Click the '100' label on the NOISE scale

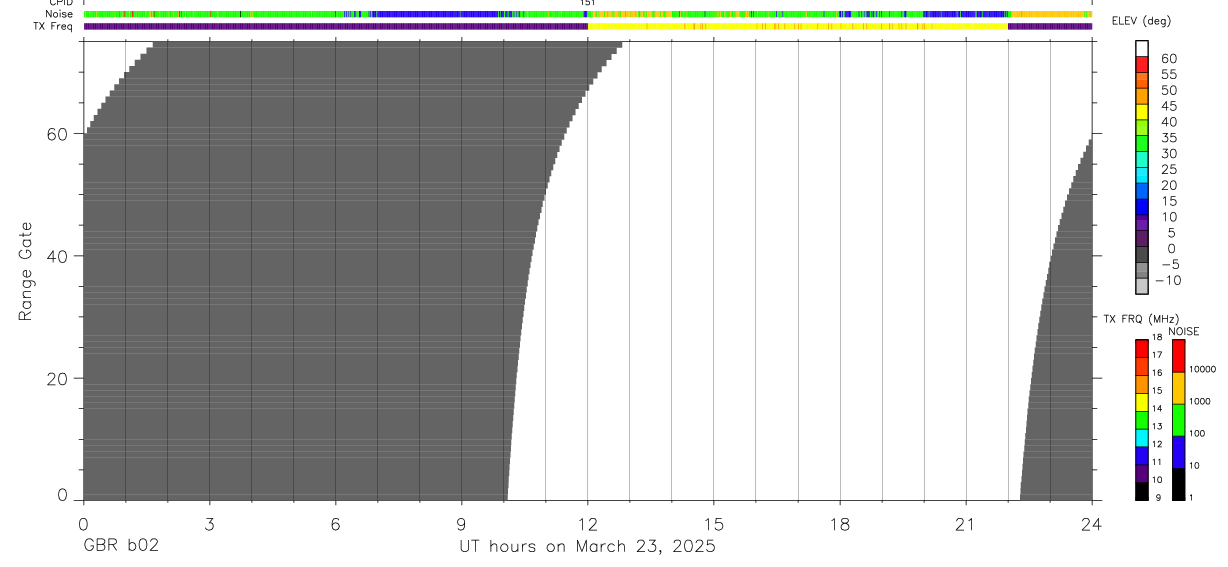pos(1198,433)
